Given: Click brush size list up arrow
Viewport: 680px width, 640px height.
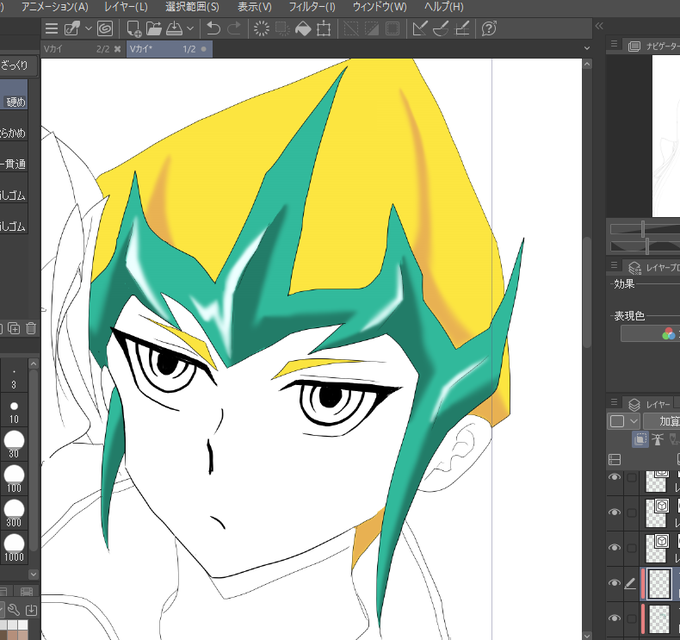Looking at the screenshot, I should [x=34, y=363].
